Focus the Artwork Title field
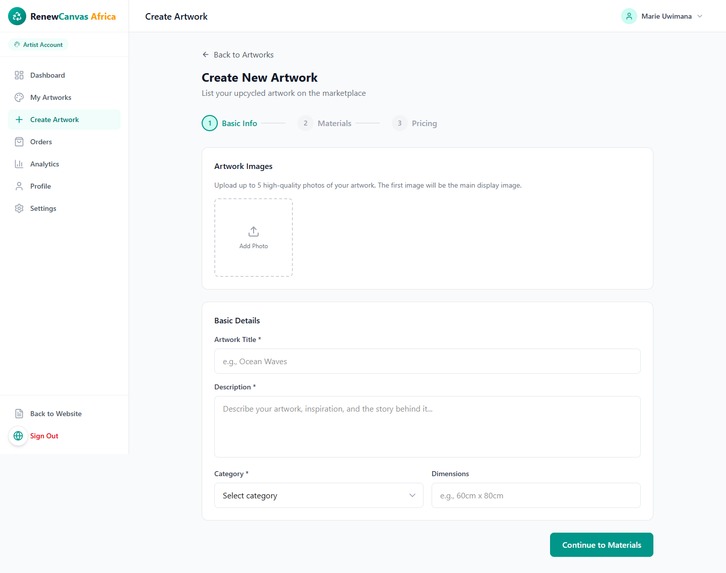The width and height of the screenshot is (726, 573). [427, 361]
